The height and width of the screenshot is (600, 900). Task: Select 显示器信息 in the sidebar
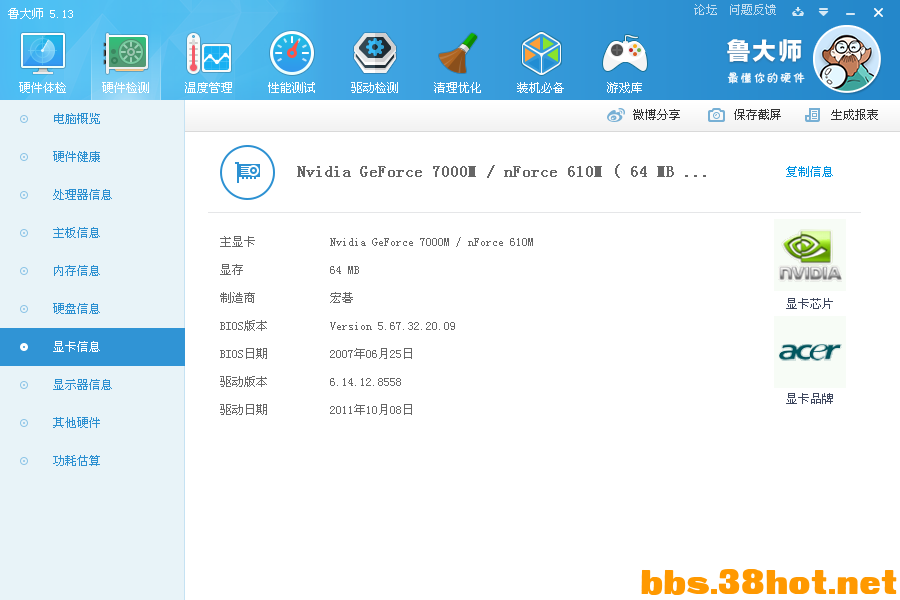92,385
